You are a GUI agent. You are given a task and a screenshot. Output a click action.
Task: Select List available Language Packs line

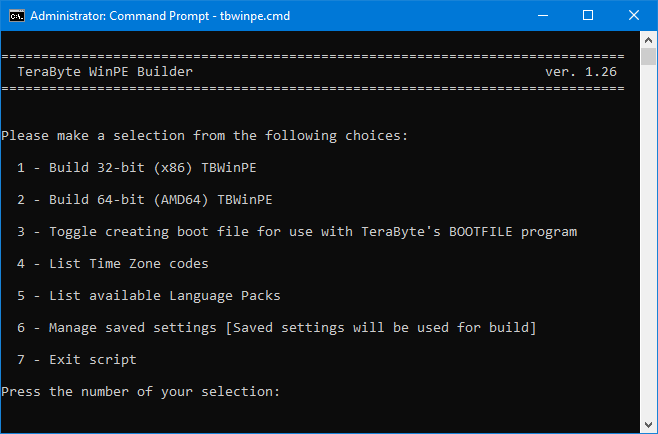pos(149,296)
